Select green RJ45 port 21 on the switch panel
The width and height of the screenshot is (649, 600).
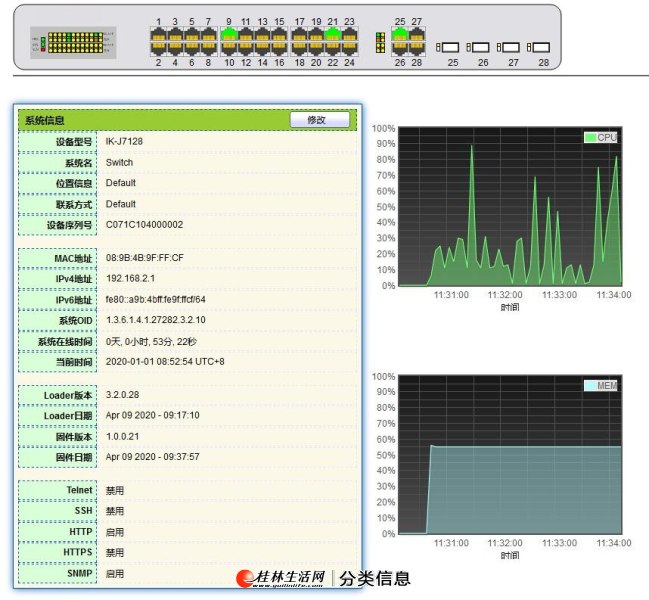[x=332, y=34]
